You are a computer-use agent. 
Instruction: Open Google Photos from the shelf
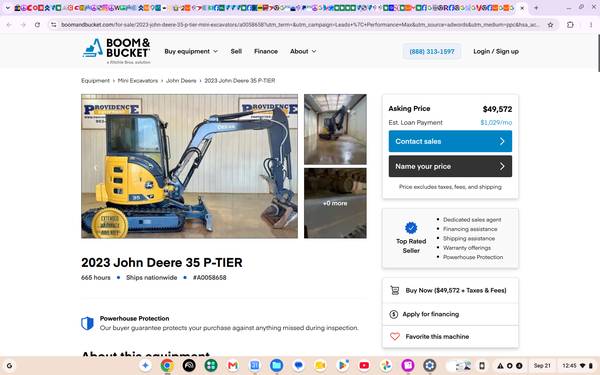coord(386,365)
